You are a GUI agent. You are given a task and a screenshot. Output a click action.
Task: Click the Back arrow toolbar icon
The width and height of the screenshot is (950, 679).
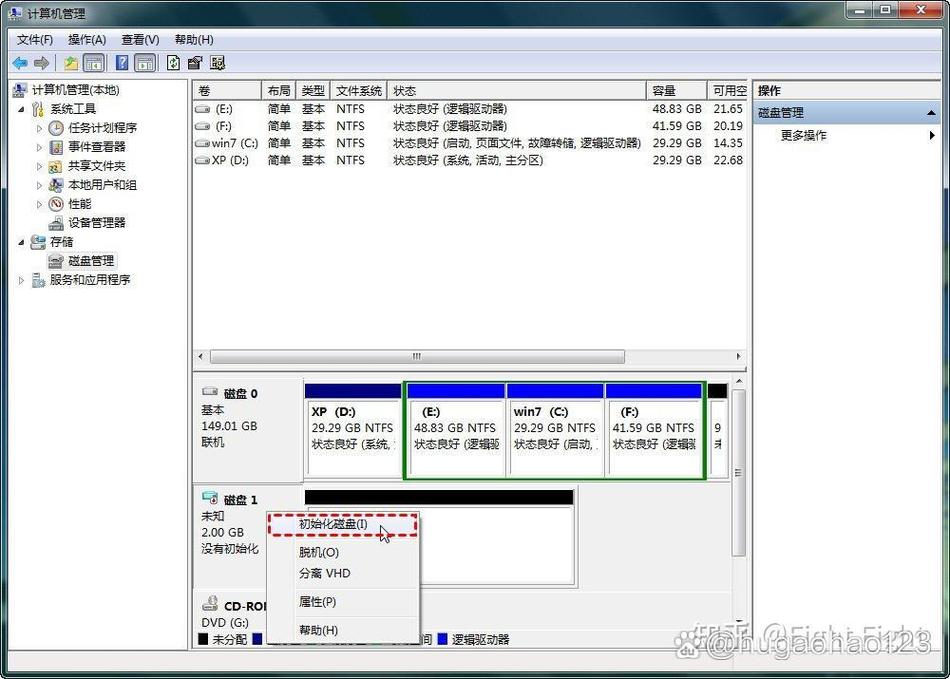point(19,62)
